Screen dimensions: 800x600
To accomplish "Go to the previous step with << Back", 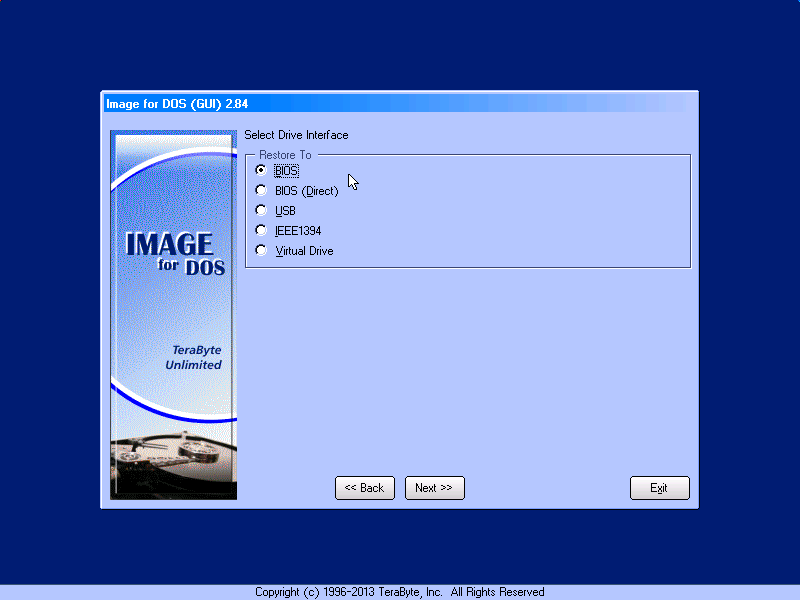I will tap(364, 488).
